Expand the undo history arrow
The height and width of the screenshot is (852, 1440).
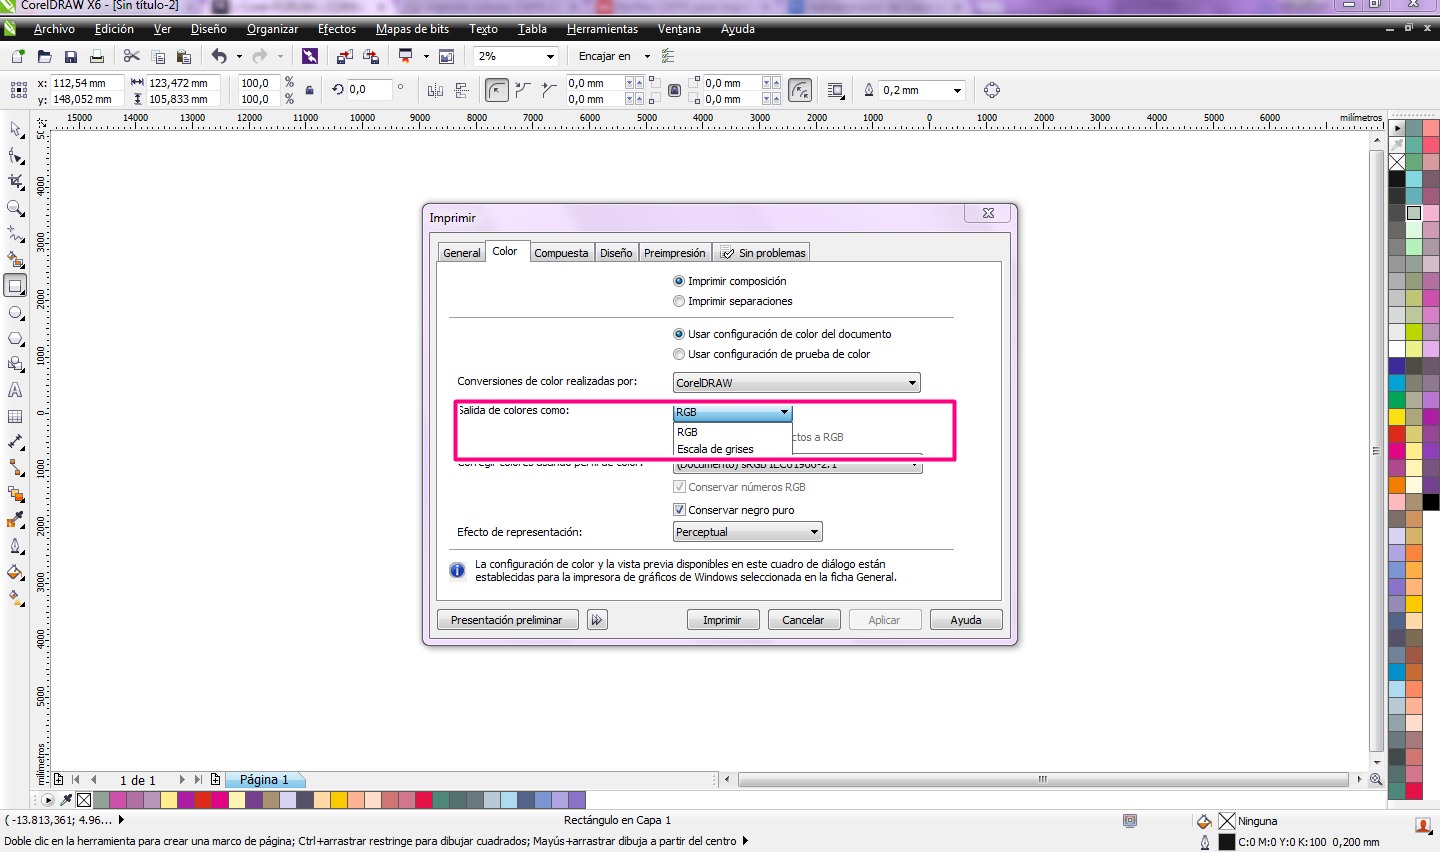coord(239,56)
